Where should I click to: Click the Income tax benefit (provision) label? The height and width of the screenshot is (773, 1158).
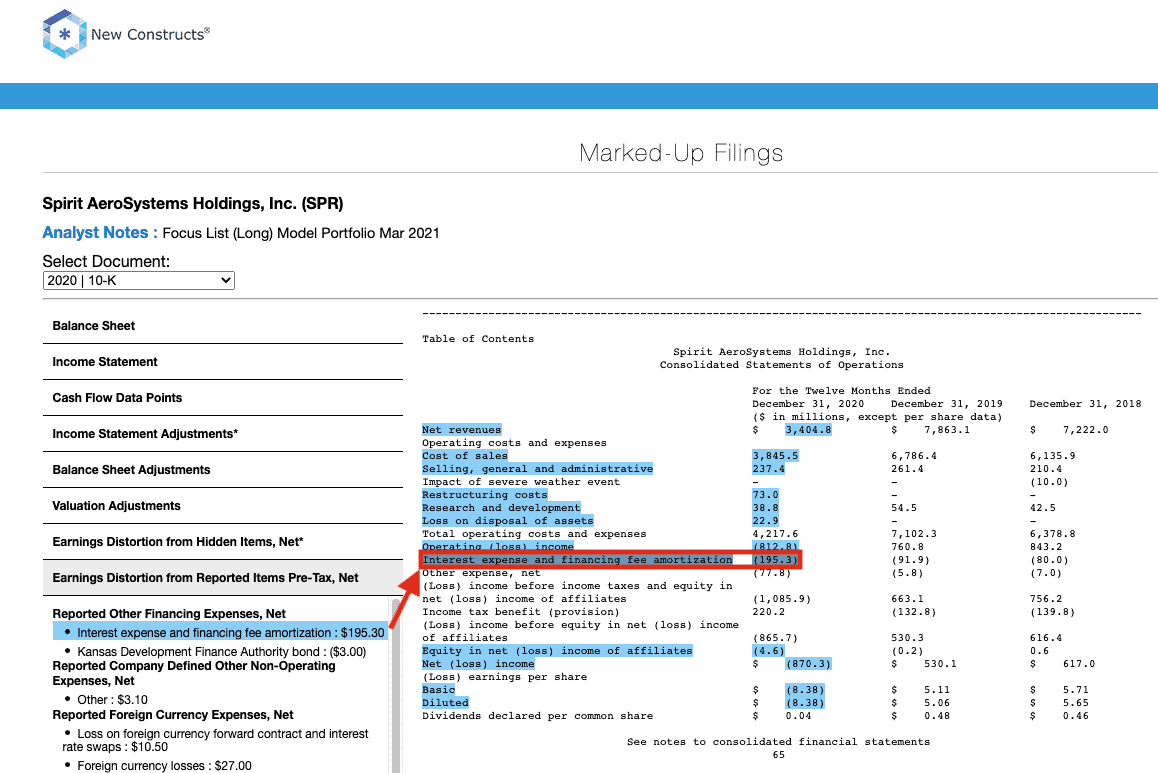coord(521,612)
